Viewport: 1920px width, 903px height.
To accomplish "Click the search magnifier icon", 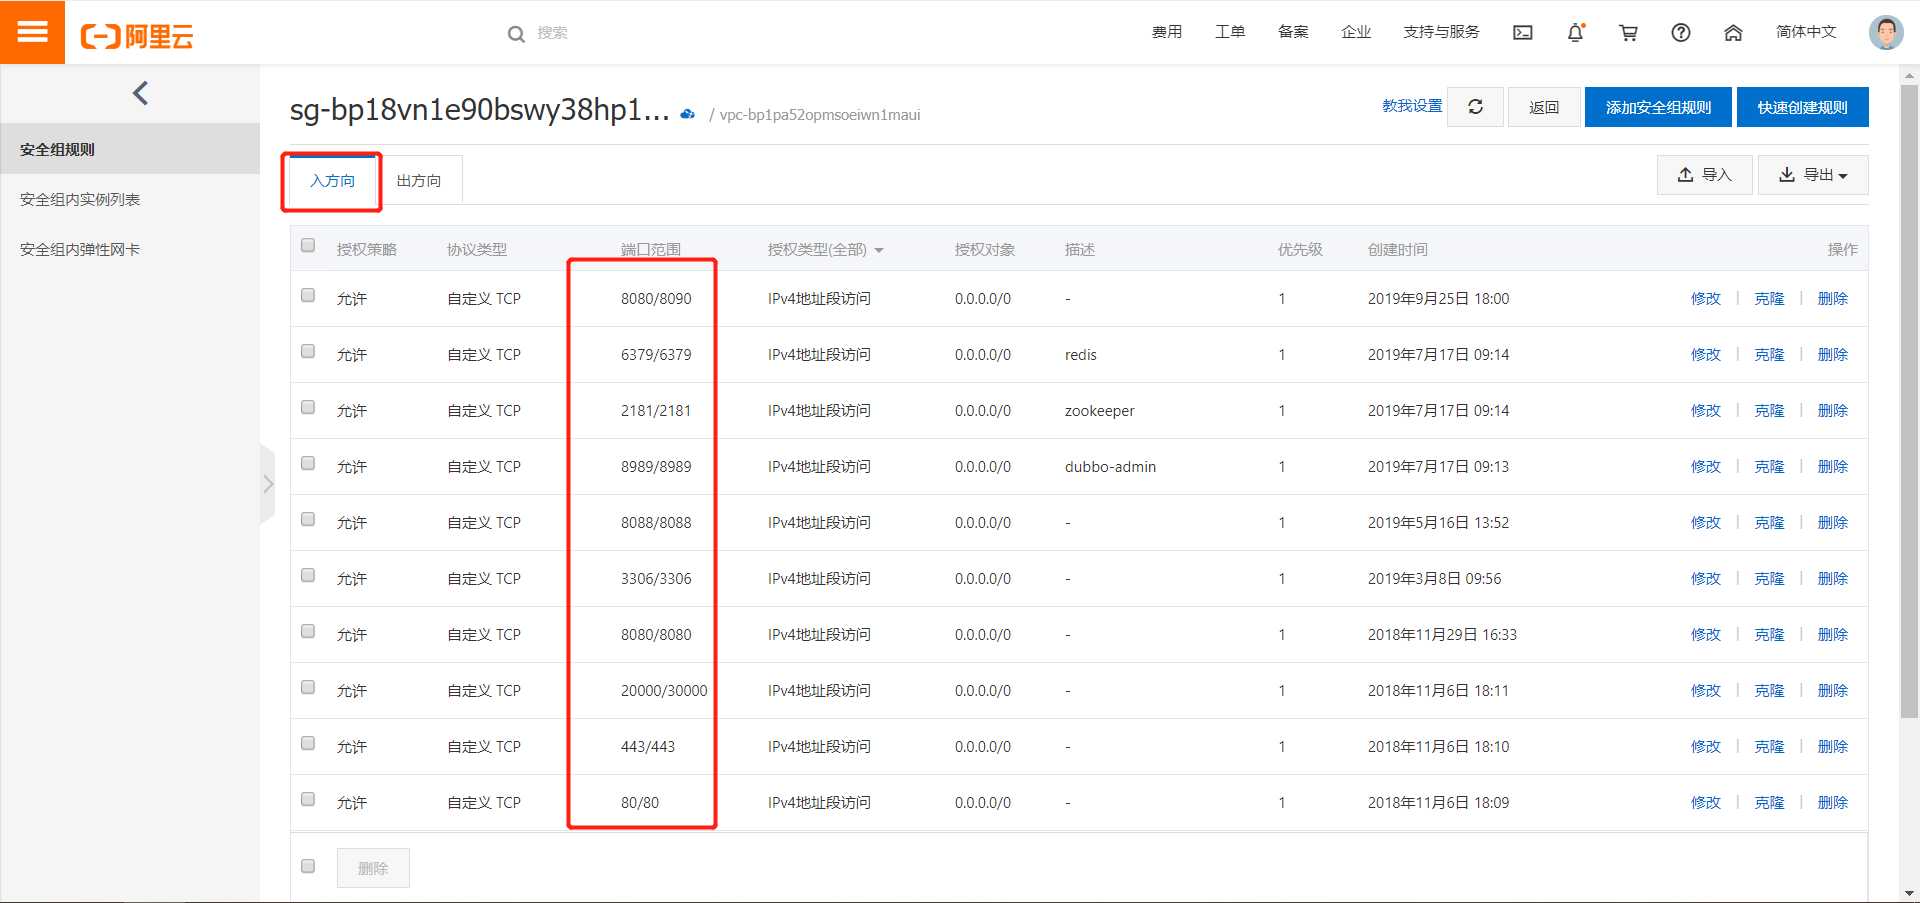I will tap(516, 34).
